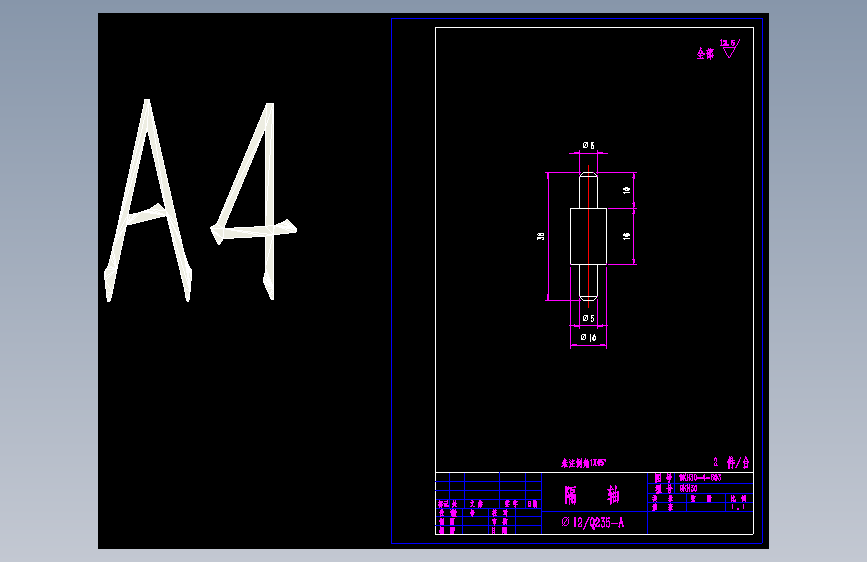Click the part name 隔轴 in title block
This screenshot has width=867, height=562.
[592, 495]
